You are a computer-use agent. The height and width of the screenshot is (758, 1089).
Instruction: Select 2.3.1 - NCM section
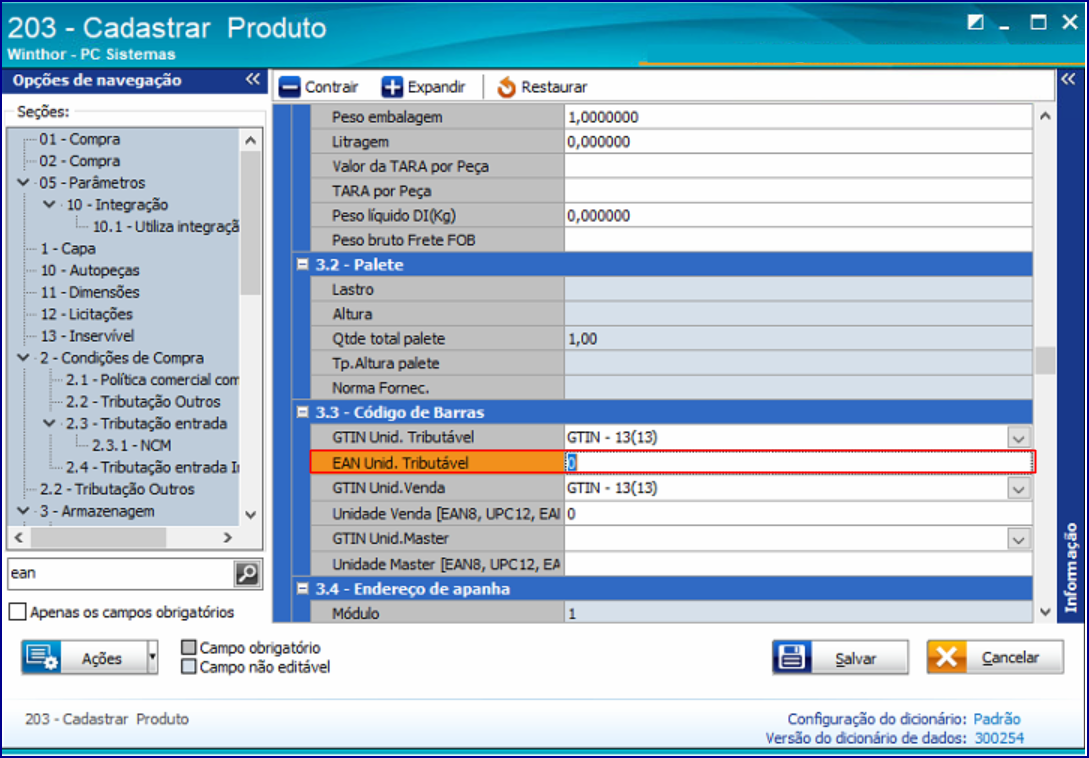pos(131,445)
